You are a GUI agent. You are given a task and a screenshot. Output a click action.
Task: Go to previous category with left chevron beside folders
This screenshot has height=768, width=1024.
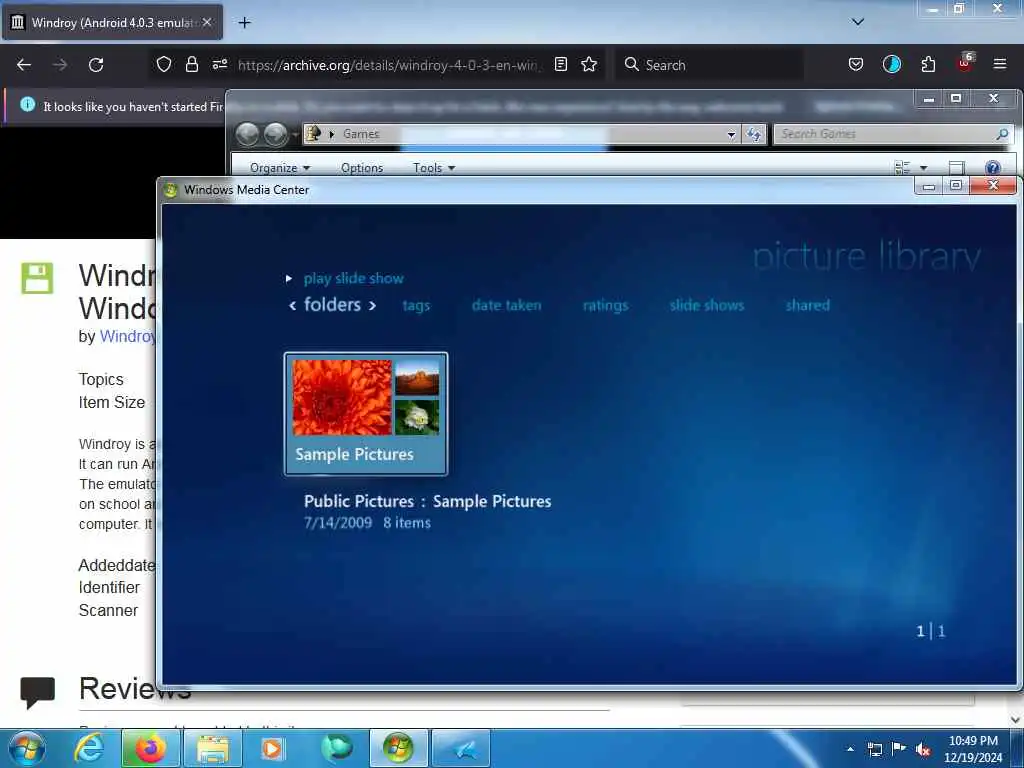[292, 305]
